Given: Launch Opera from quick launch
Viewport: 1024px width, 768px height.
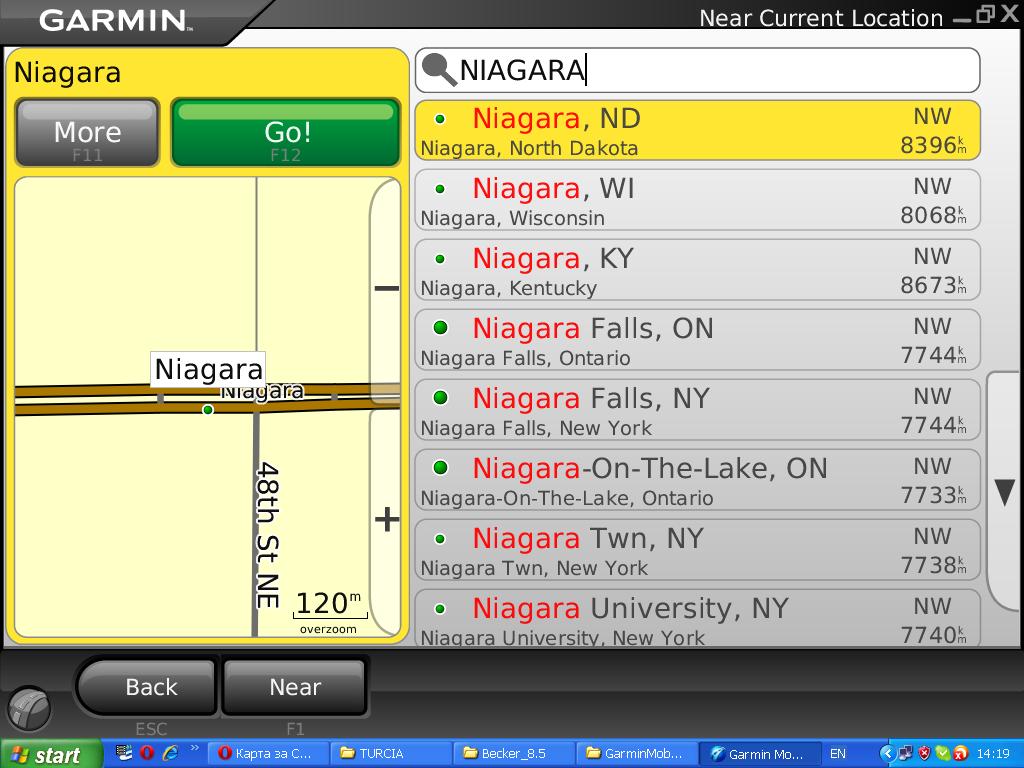Looking at the screenshot, I should (x=147, y=753).
